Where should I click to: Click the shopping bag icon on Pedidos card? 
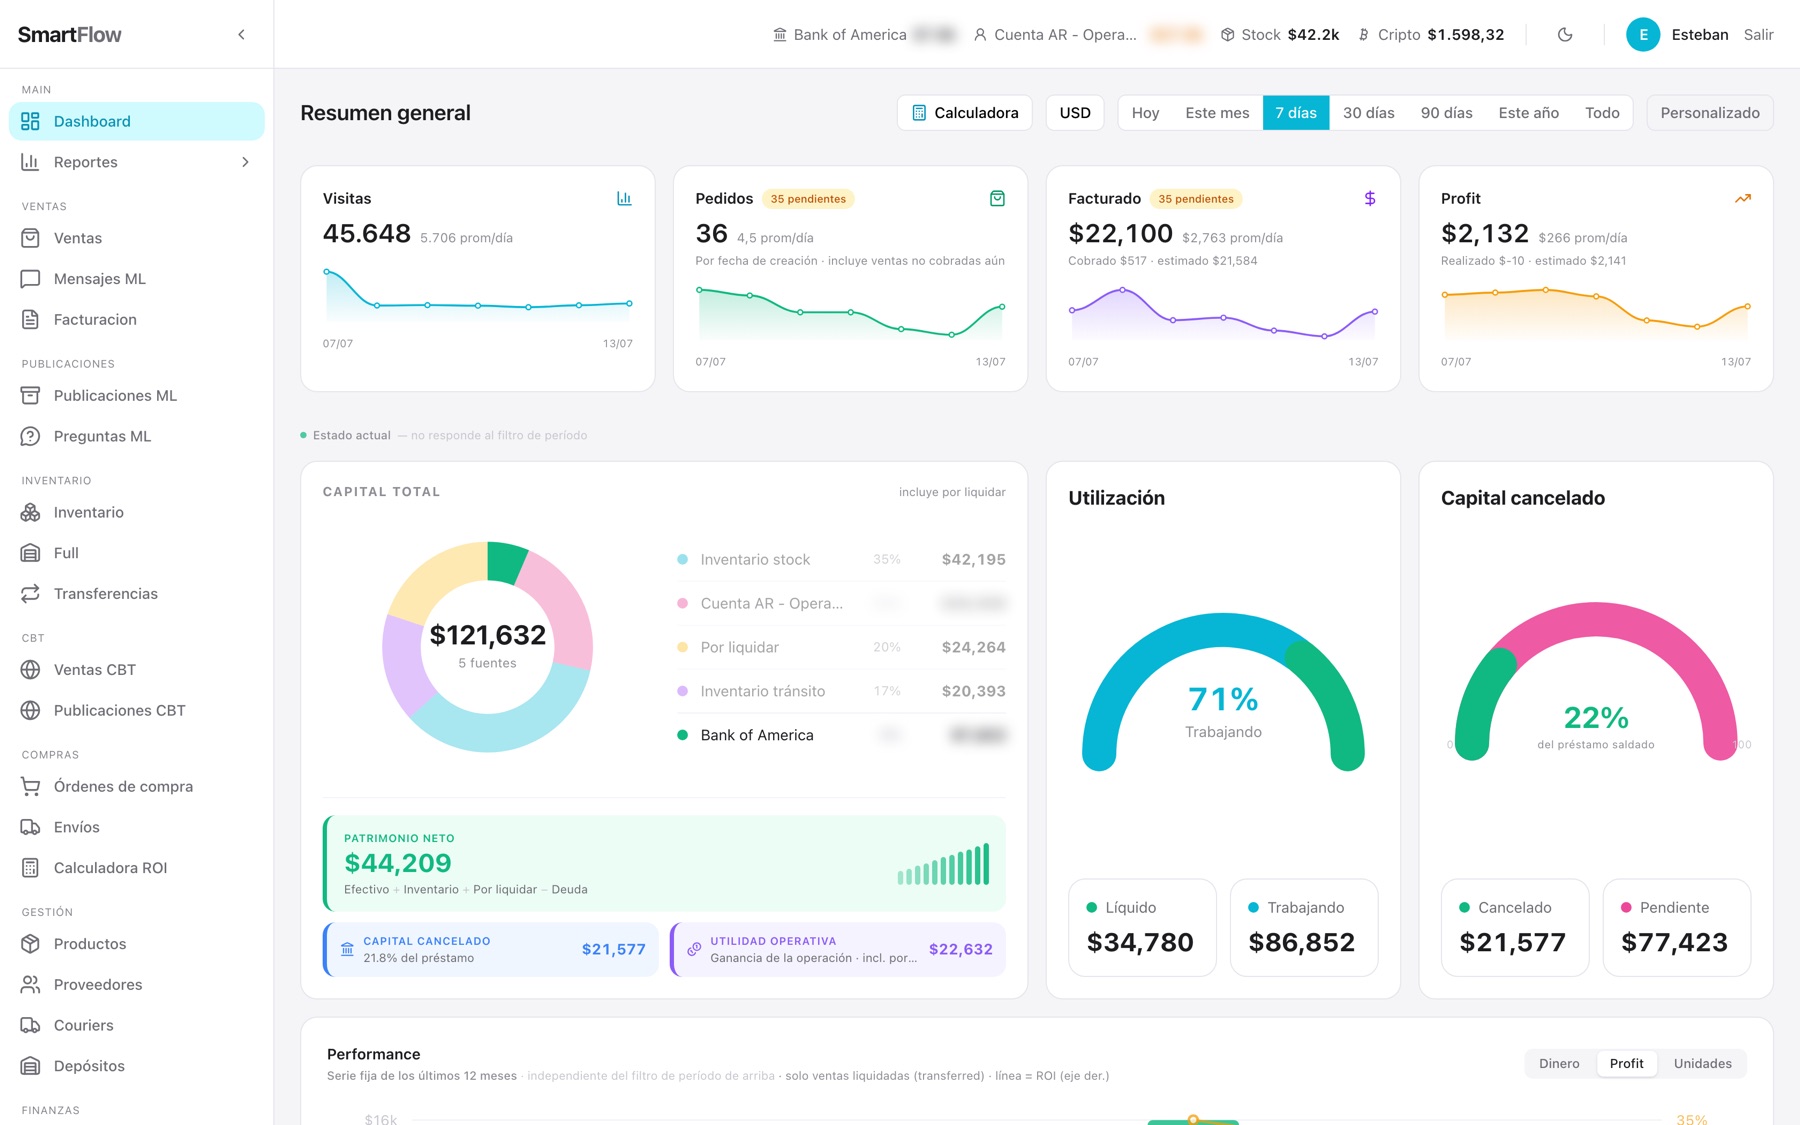(x=997, y=198)
